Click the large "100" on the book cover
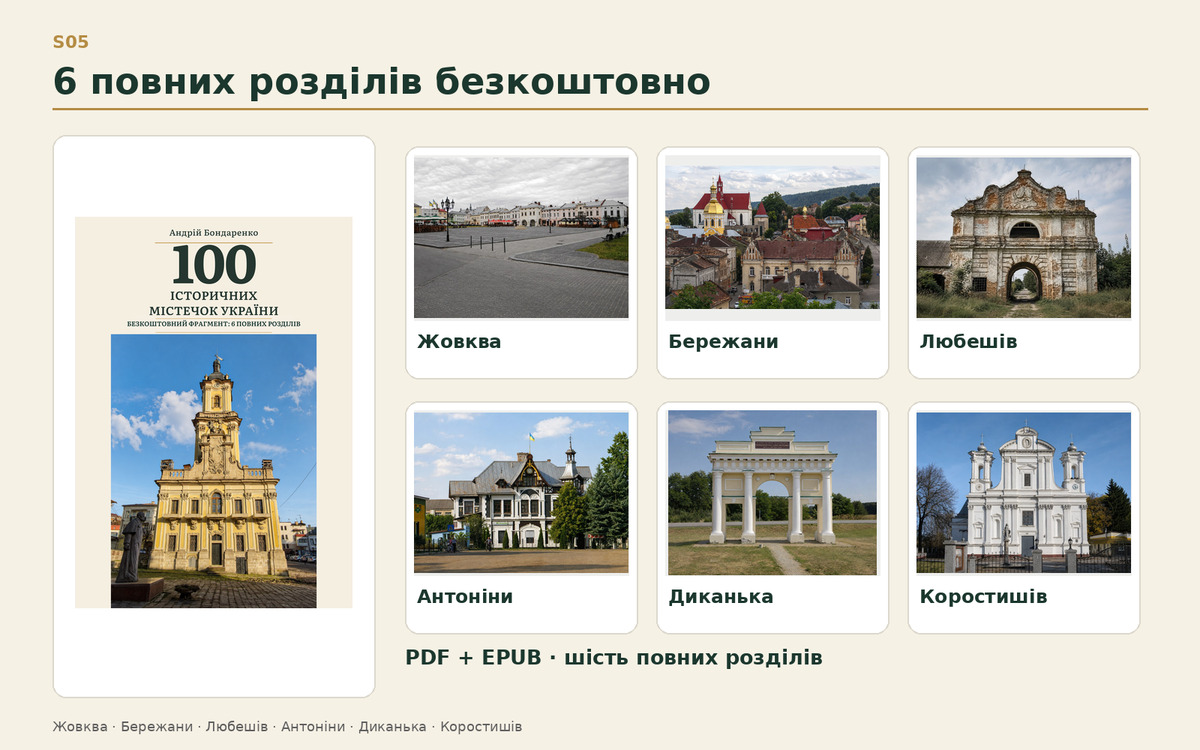 coord(214,265)
